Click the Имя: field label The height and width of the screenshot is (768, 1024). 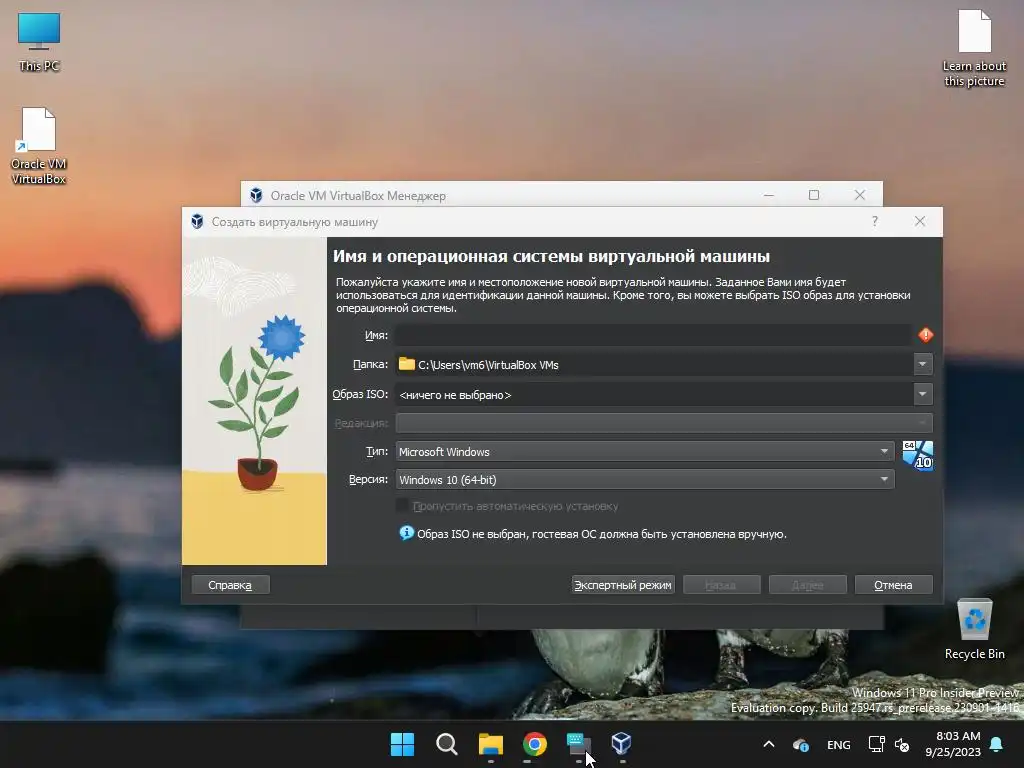point(376,335)
